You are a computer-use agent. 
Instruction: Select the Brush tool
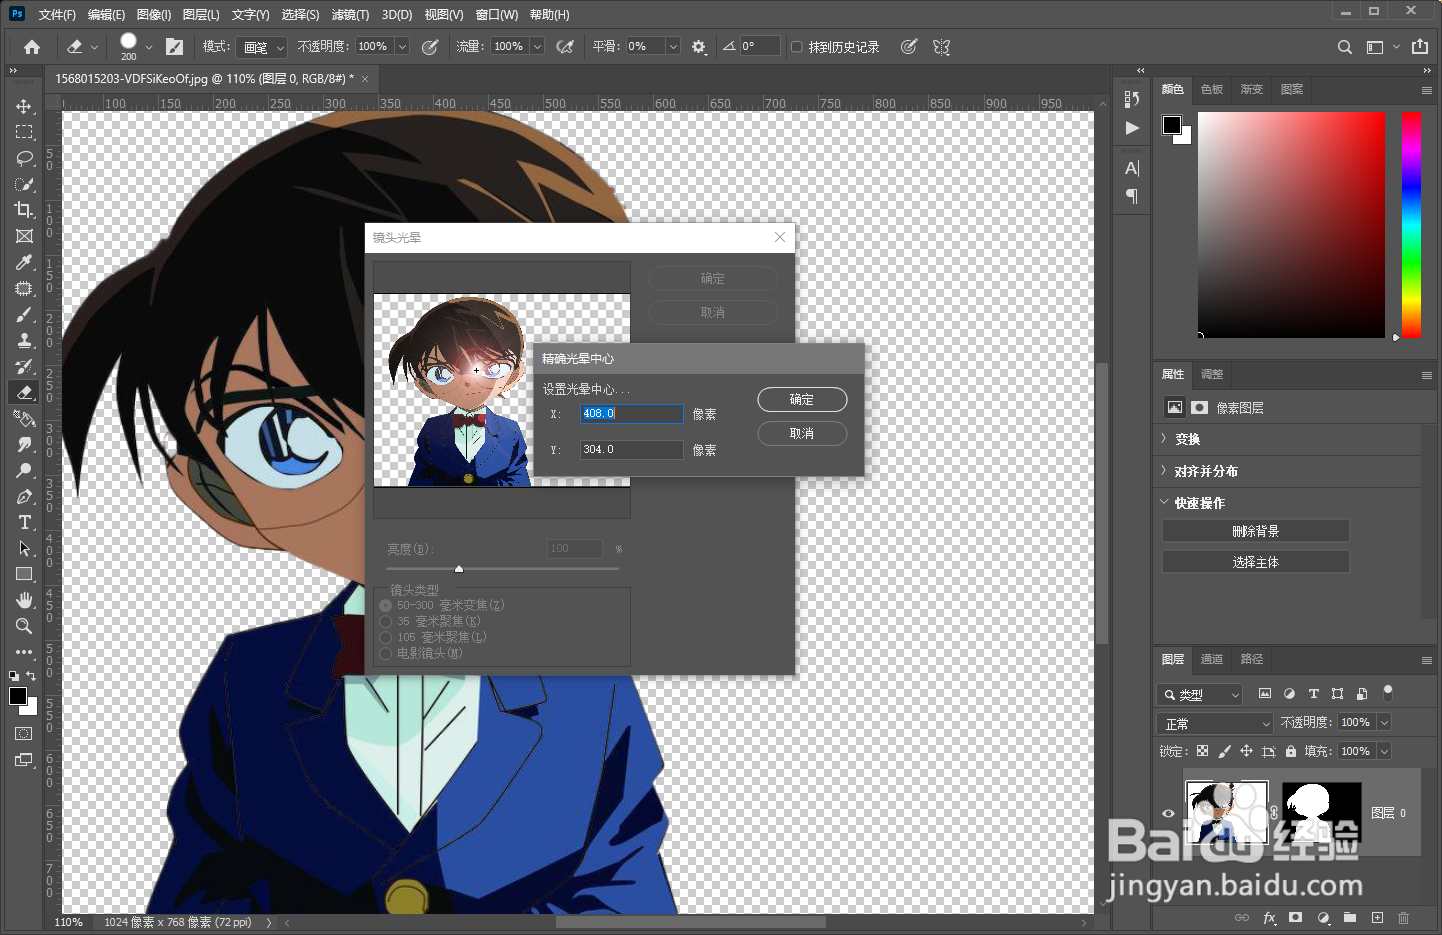tap(24, 314)
